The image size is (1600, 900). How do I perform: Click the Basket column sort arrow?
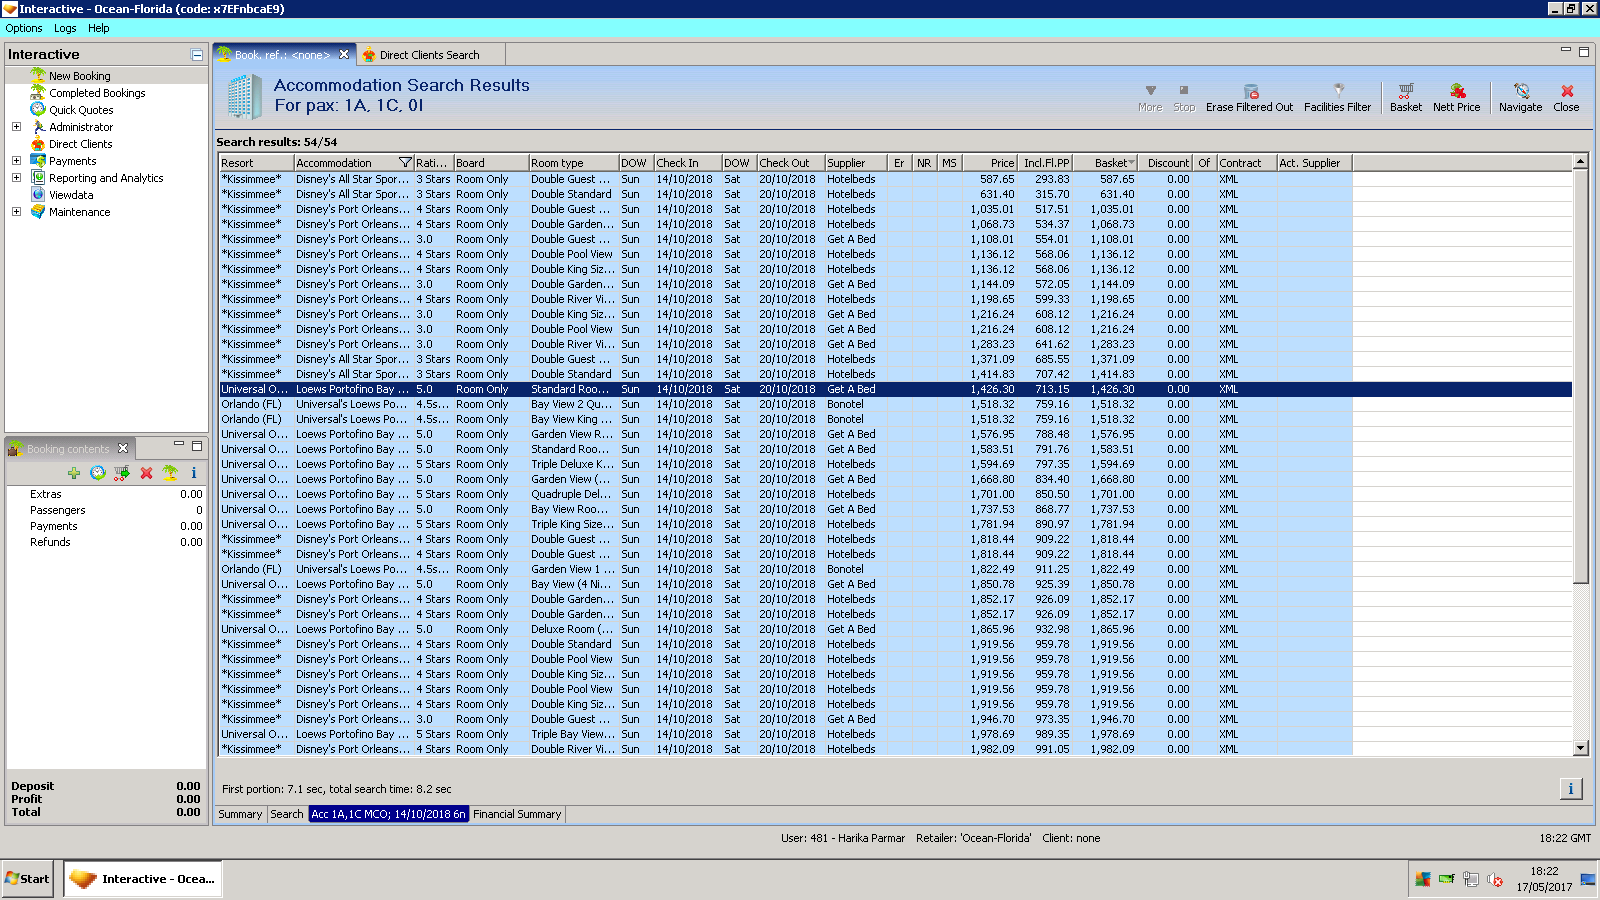[1131, 163]
